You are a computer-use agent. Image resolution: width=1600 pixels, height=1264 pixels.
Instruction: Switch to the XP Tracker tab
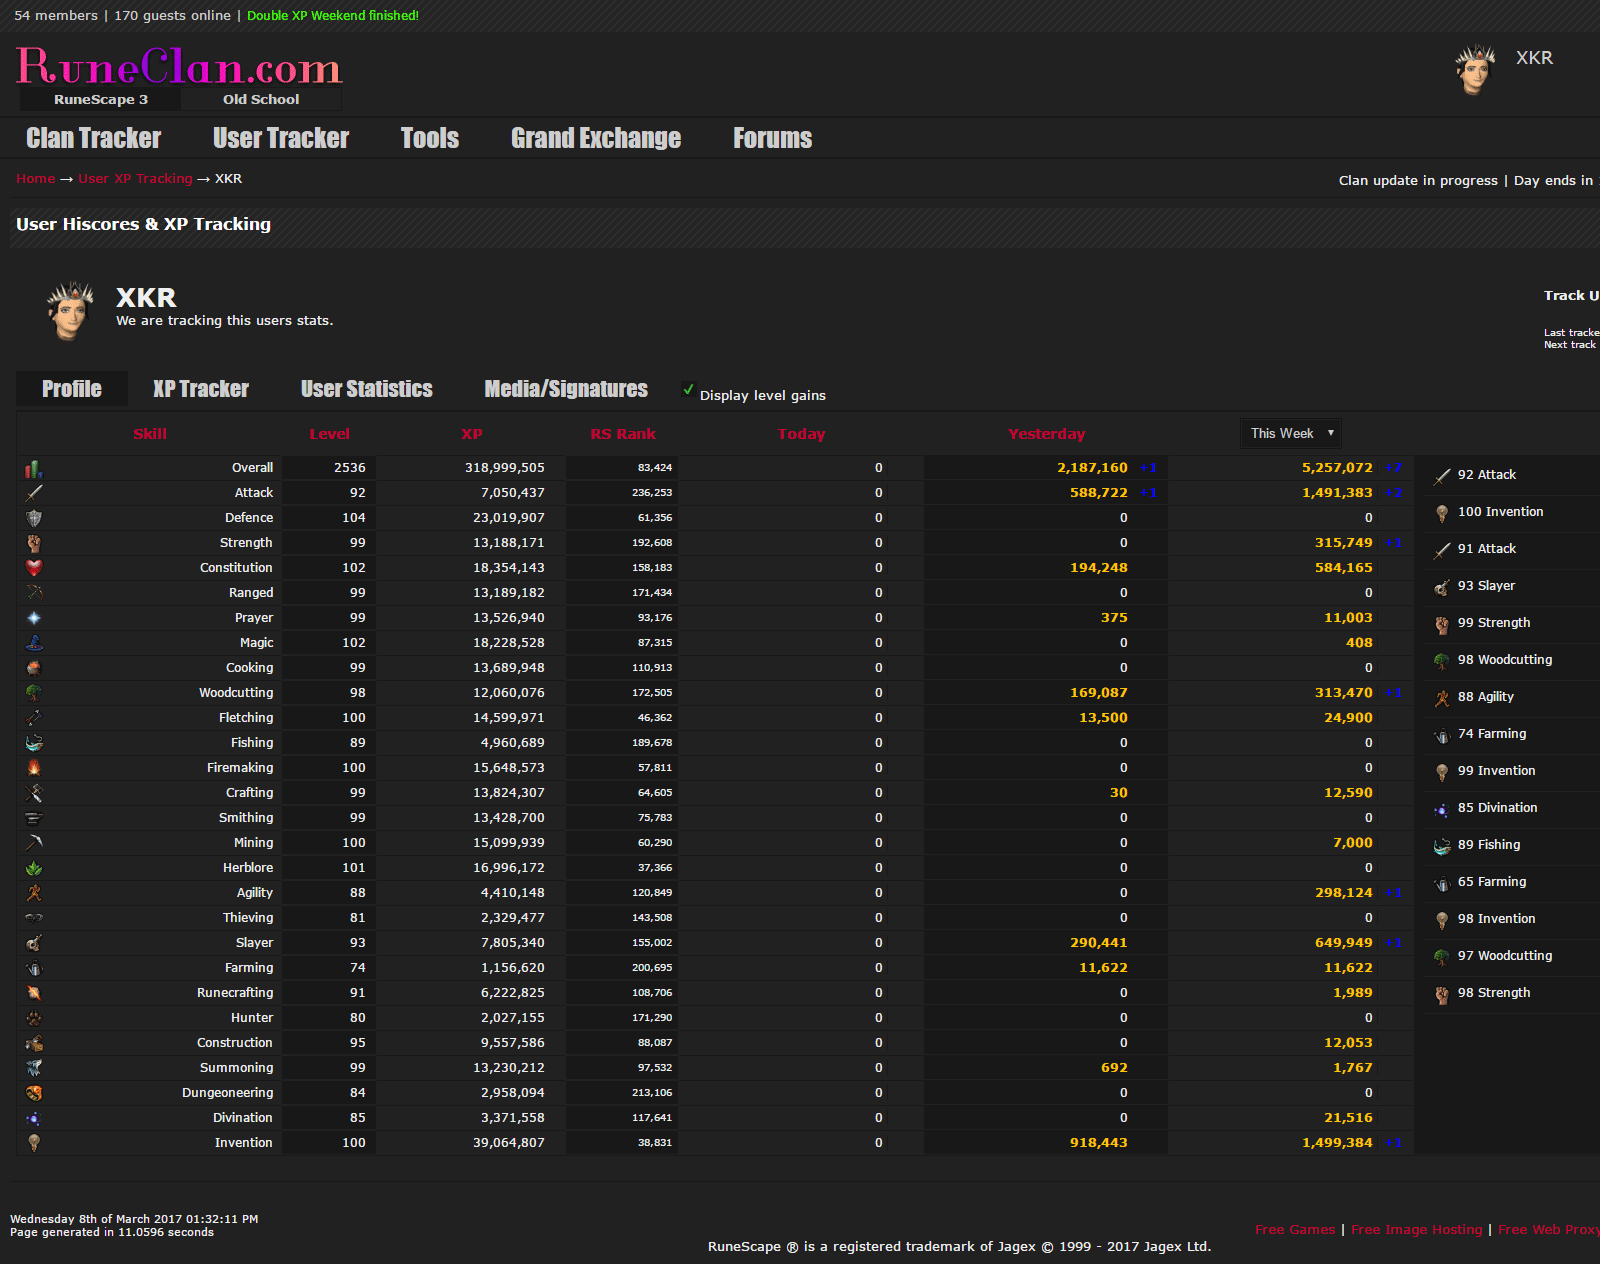[x=201, y=389]
